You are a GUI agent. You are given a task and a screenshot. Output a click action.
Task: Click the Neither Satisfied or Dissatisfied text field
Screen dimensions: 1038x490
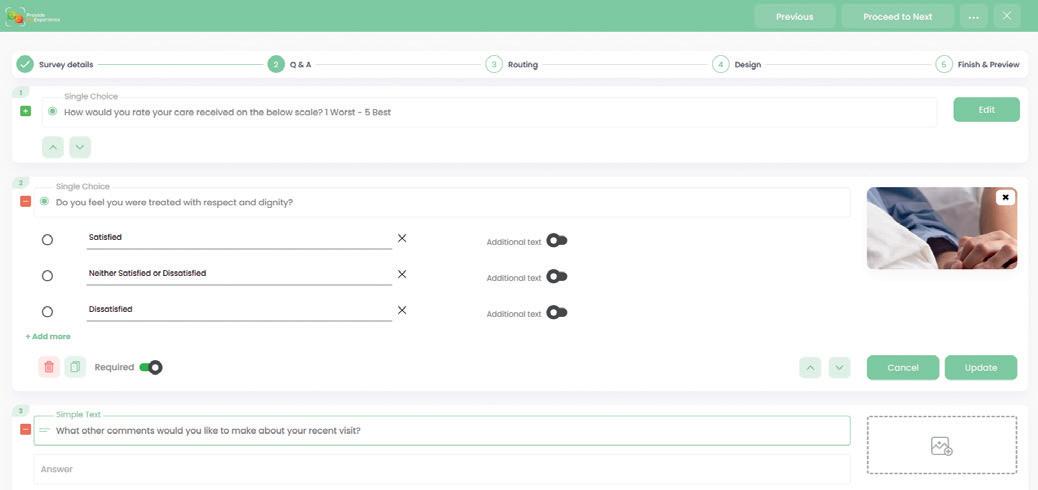coord(239,273)
